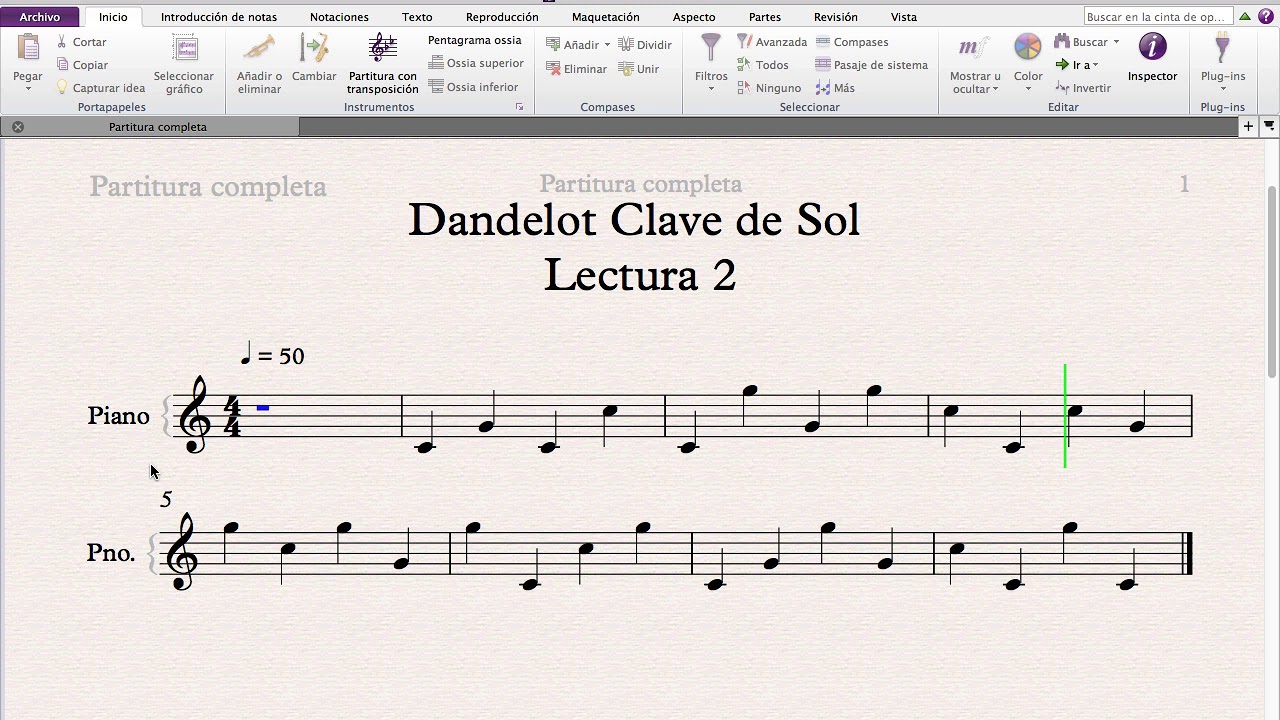
Task: Collapse the ribbon with green triangle
Action: pos(1244,16)
